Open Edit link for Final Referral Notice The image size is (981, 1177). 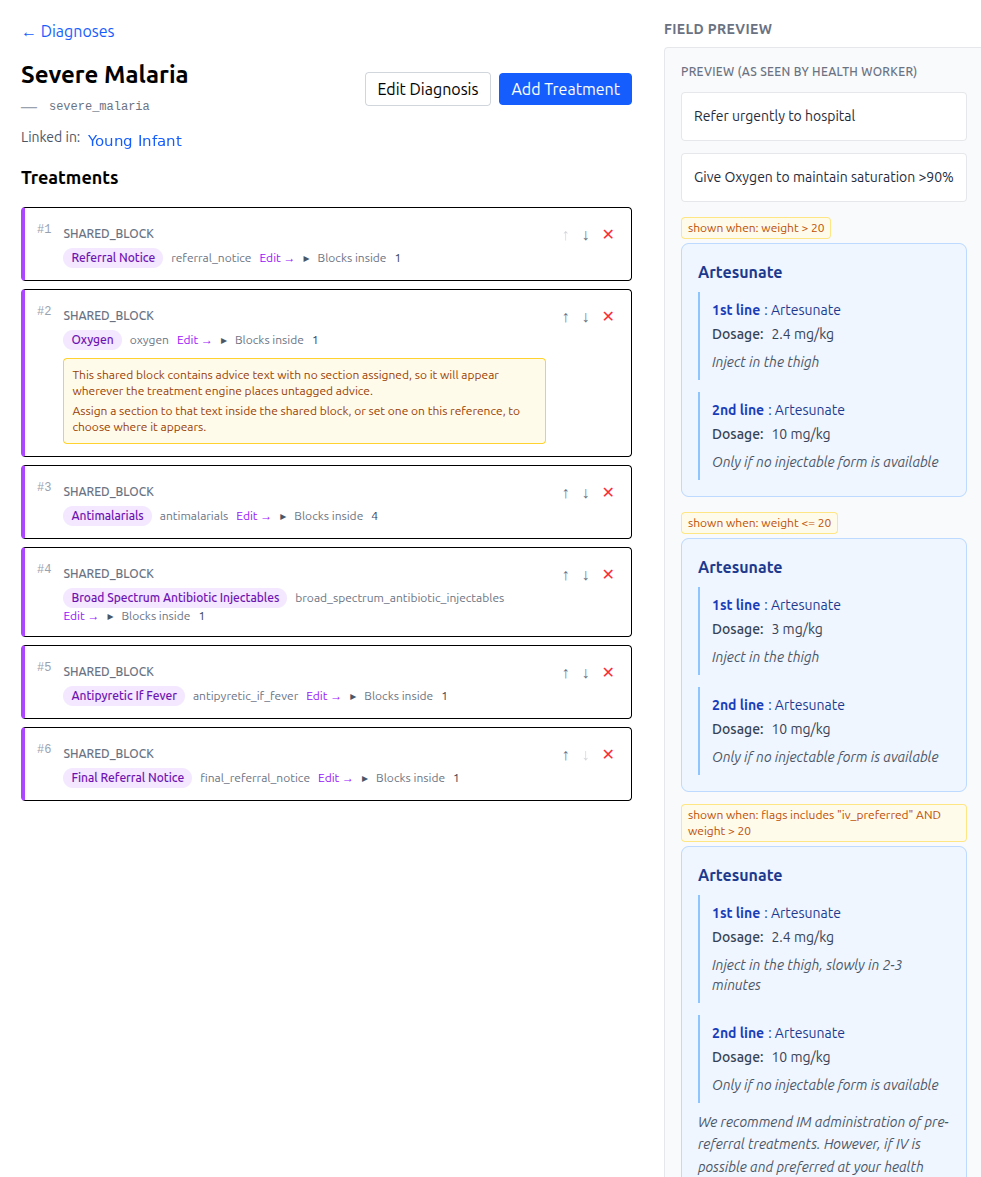point(335,778)
